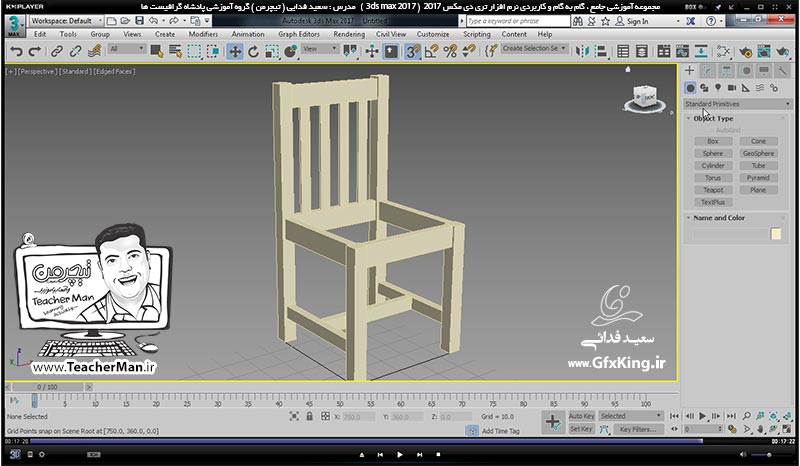Open the Curve Editor icon
This screenshot has height=466, width=800.
(682, 51)
